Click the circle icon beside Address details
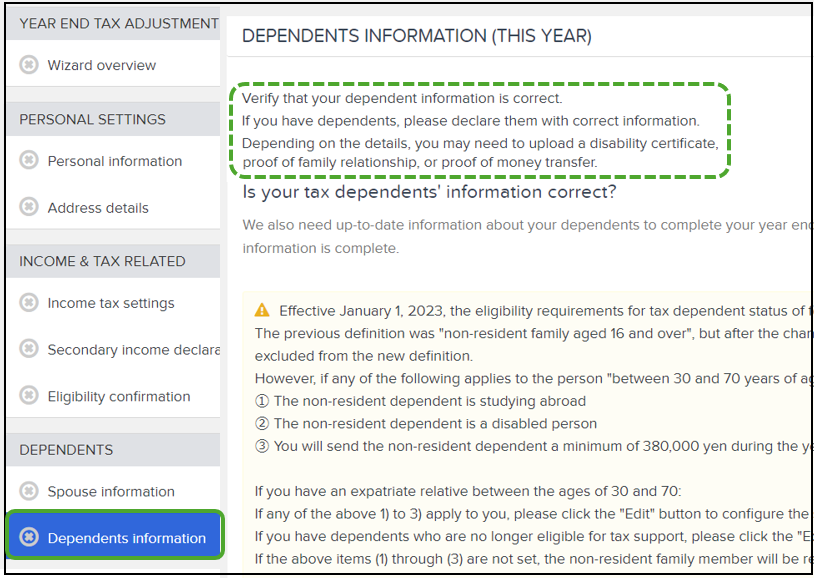 click(29, 207)
